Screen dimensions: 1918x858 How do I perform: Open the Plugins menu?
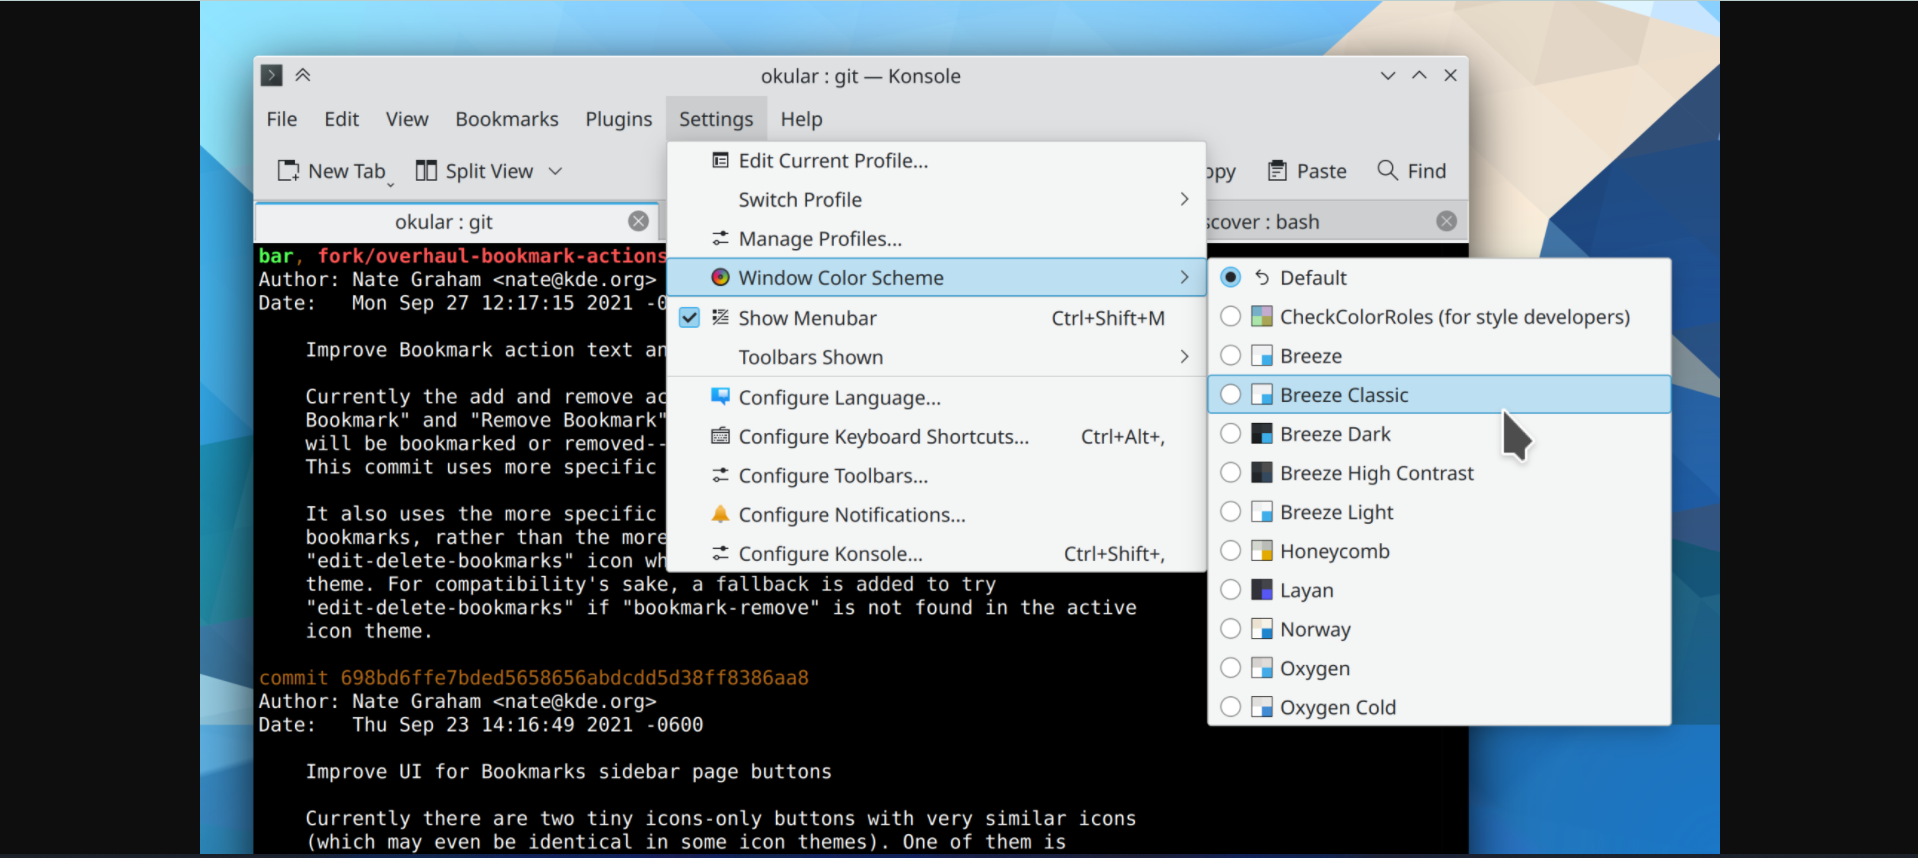tap(619, 119)
